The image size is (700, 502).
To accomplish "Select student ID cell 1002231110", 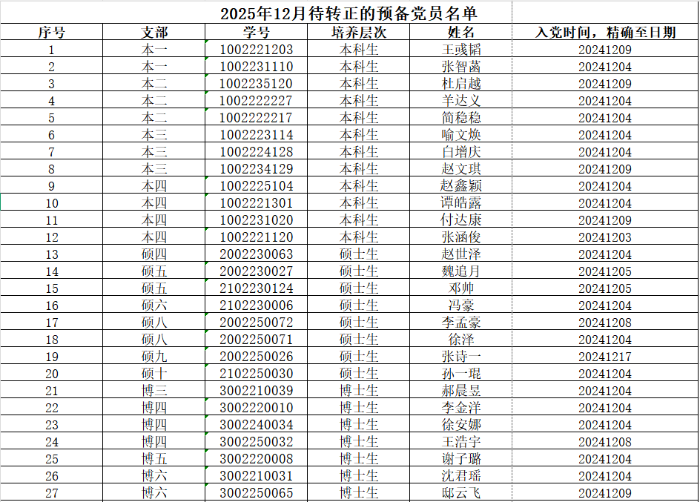I will tap(256, 66).
